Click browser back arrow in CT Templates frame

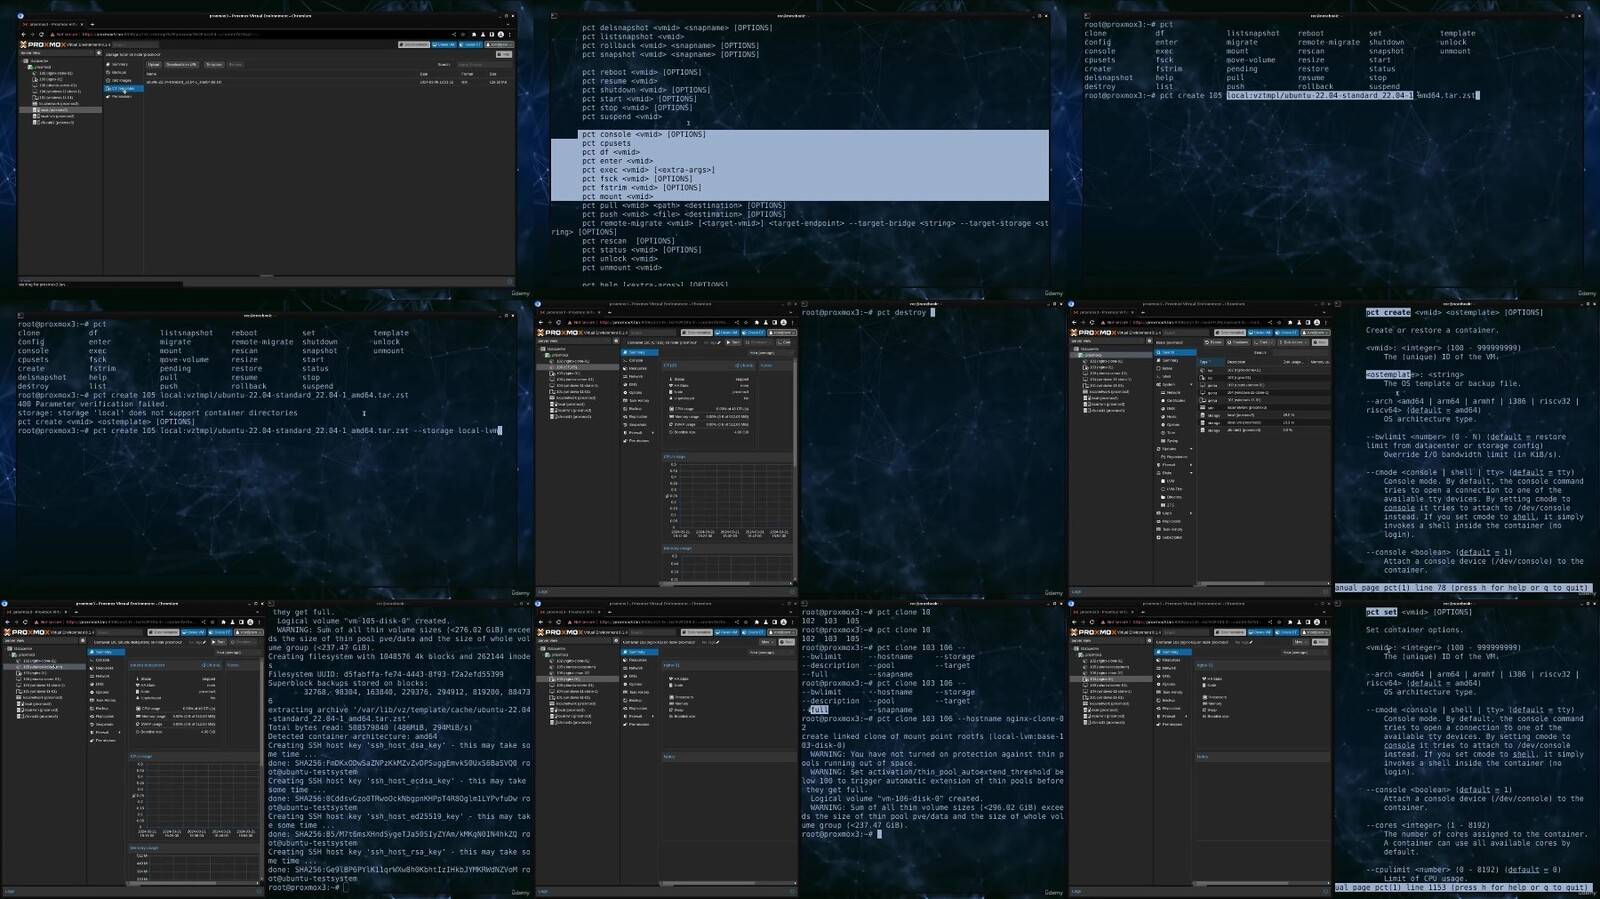coord(23,34)
